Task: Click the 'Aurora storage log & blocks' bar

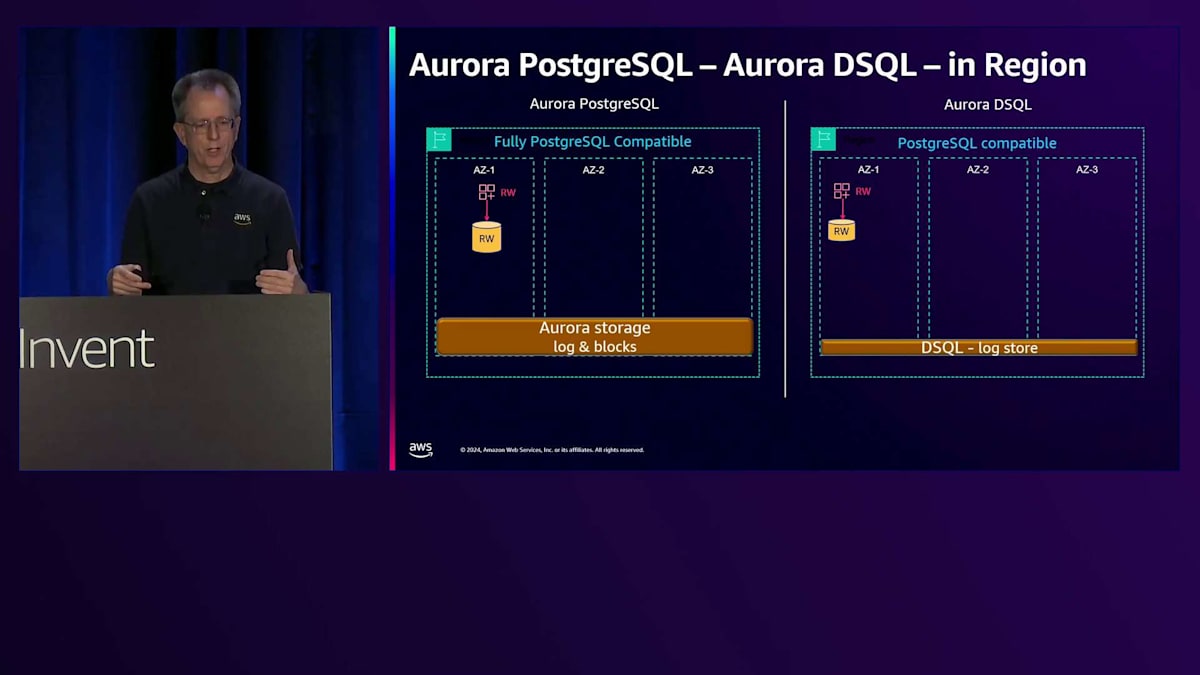Action: [x=595, y=337]
